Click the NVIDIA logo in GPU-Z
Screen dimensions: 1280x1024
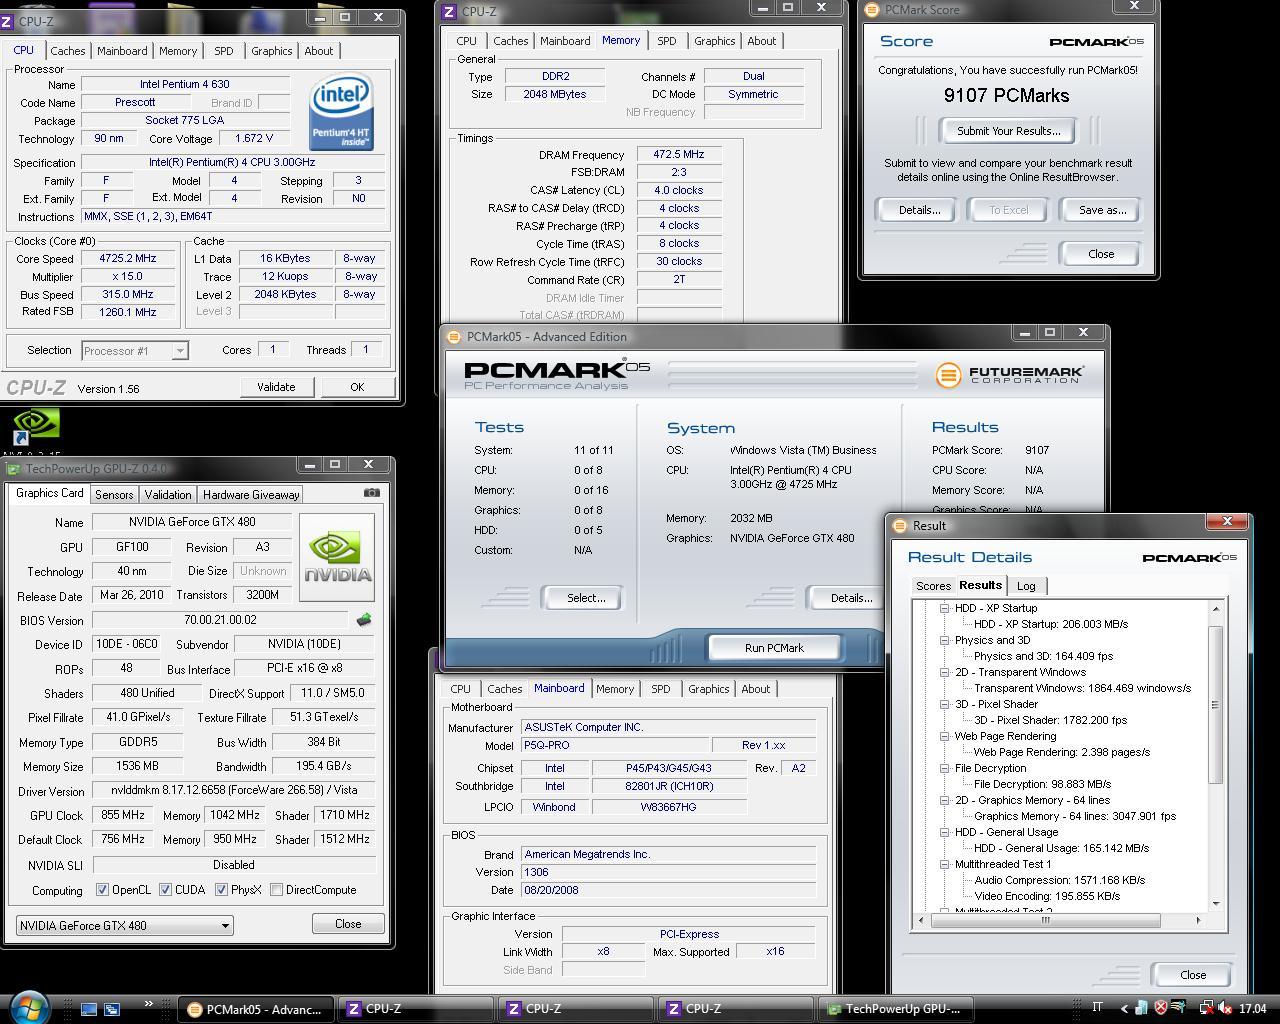point(337,558)
